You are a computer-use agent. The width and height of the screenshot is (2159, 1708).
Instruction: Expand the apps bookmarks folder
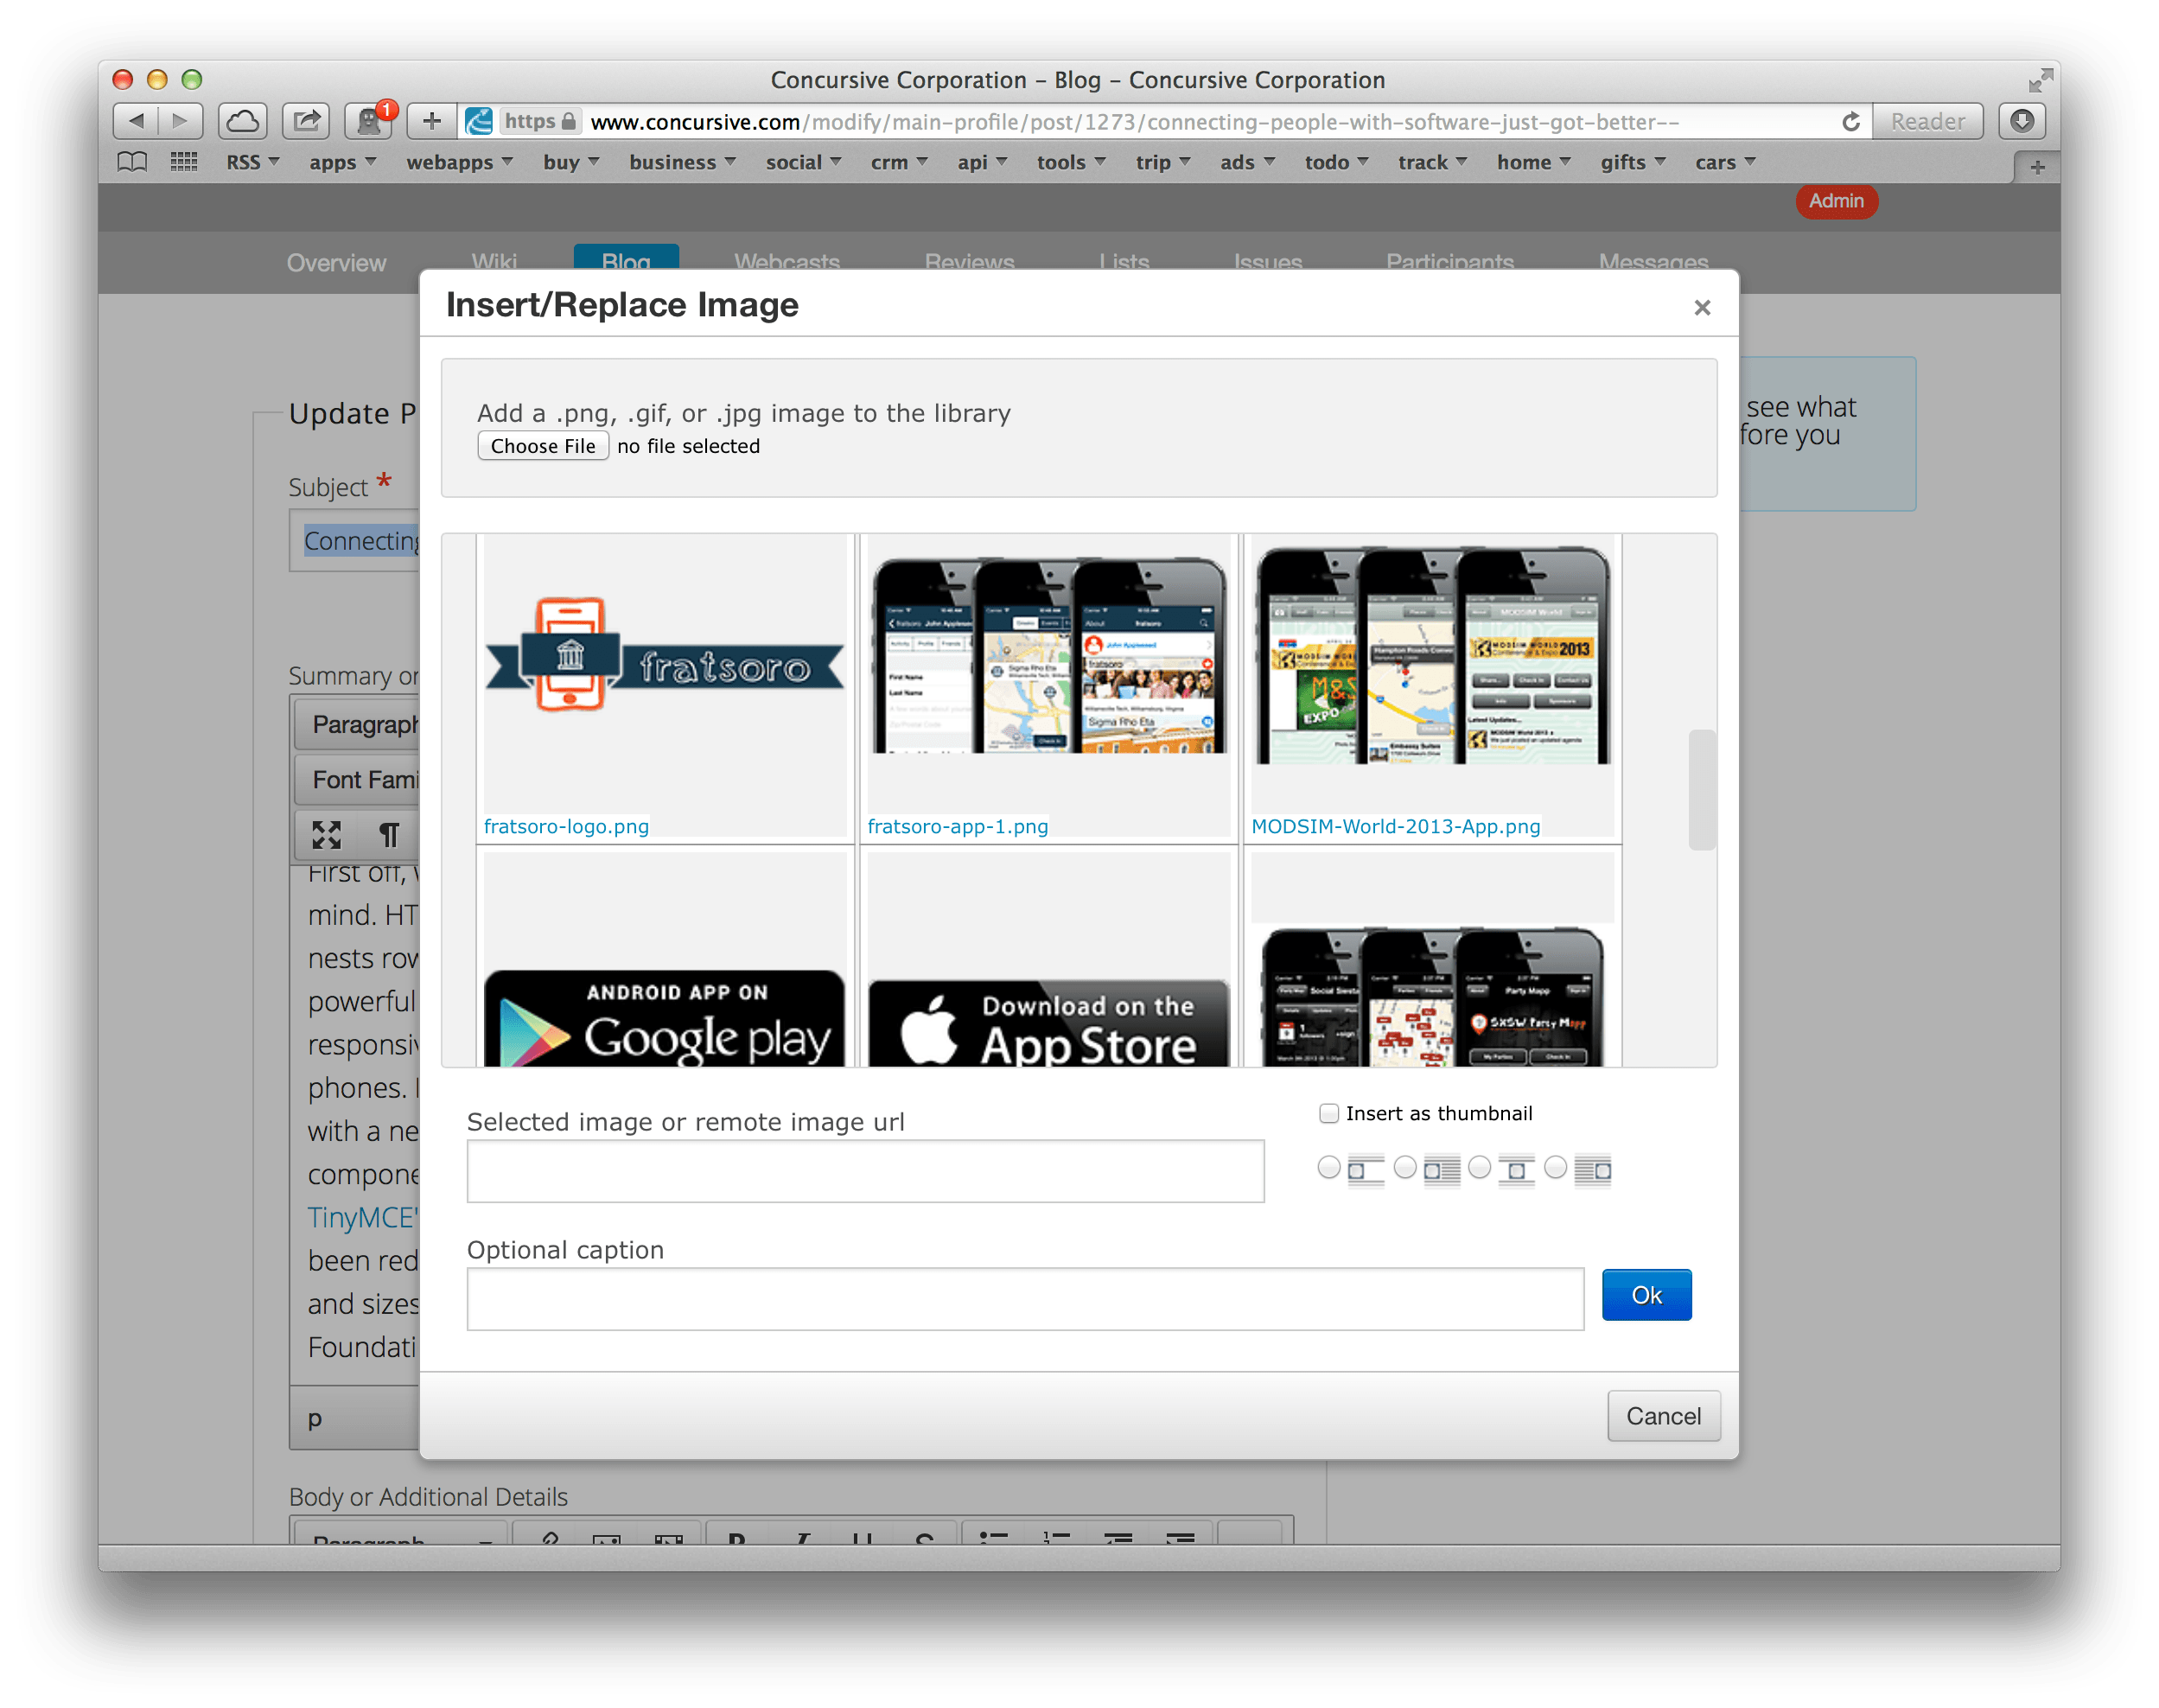click(342, 162)
